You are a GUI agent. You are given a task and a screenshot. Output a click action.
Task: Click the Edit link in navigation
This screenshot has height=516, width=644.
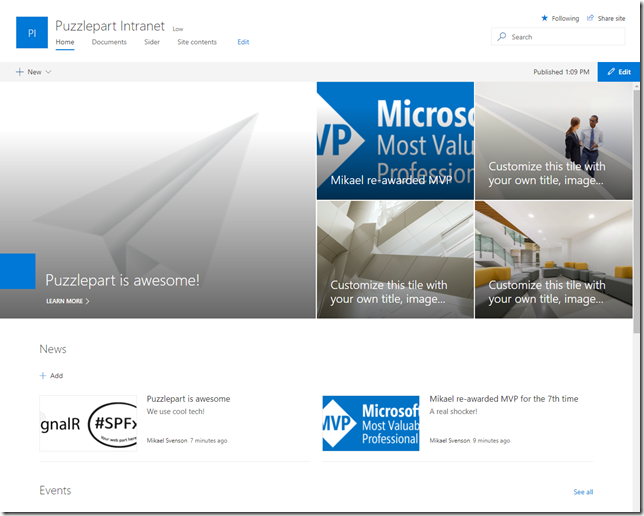coord(243,42)
